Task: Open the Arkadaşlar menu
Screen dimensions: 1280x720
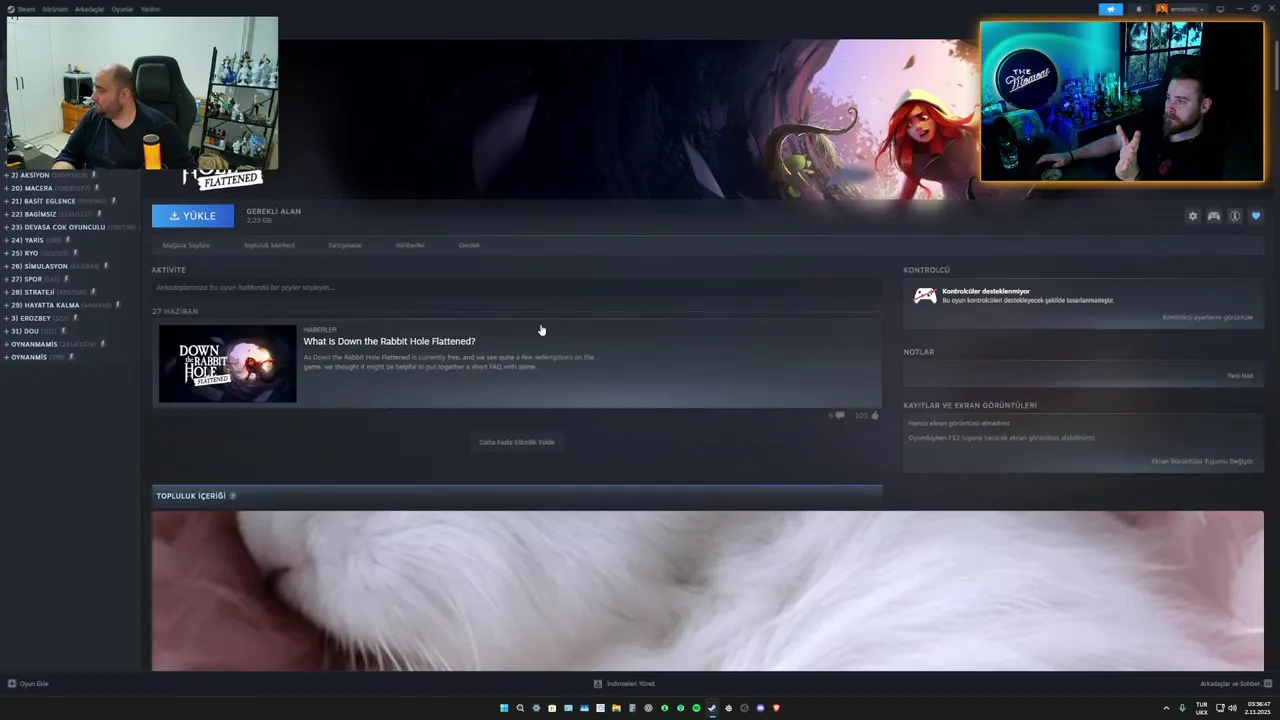Action: point(90,9)
